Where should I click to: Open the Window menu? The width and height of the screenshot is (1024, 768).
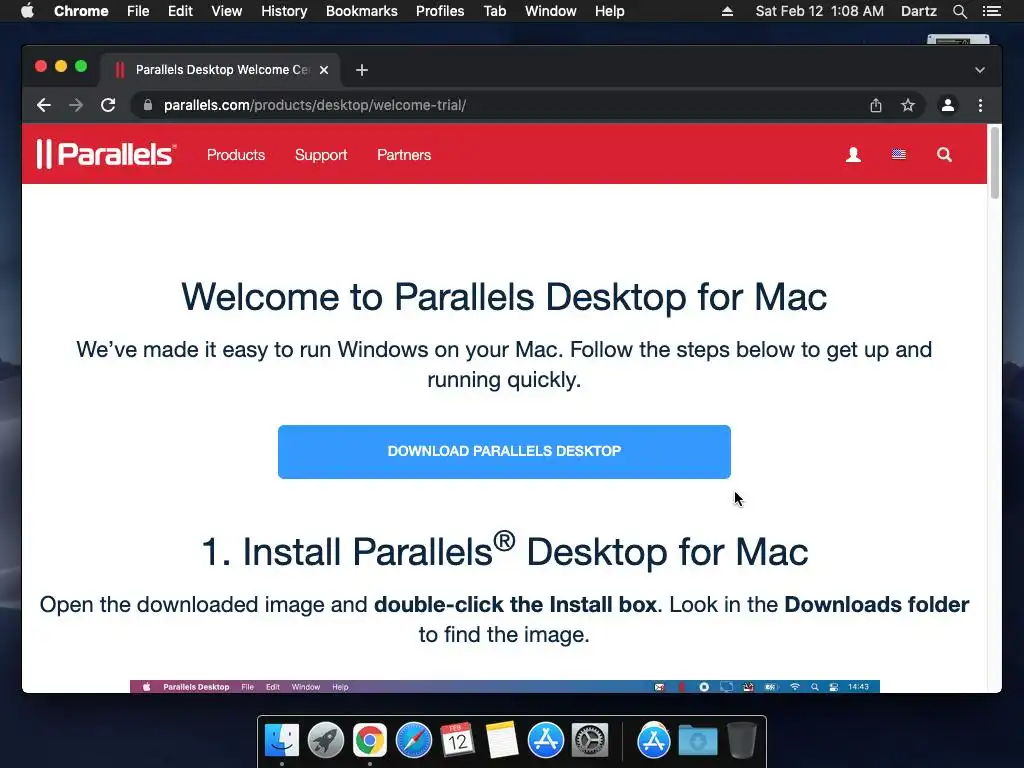tap(551, 11)
